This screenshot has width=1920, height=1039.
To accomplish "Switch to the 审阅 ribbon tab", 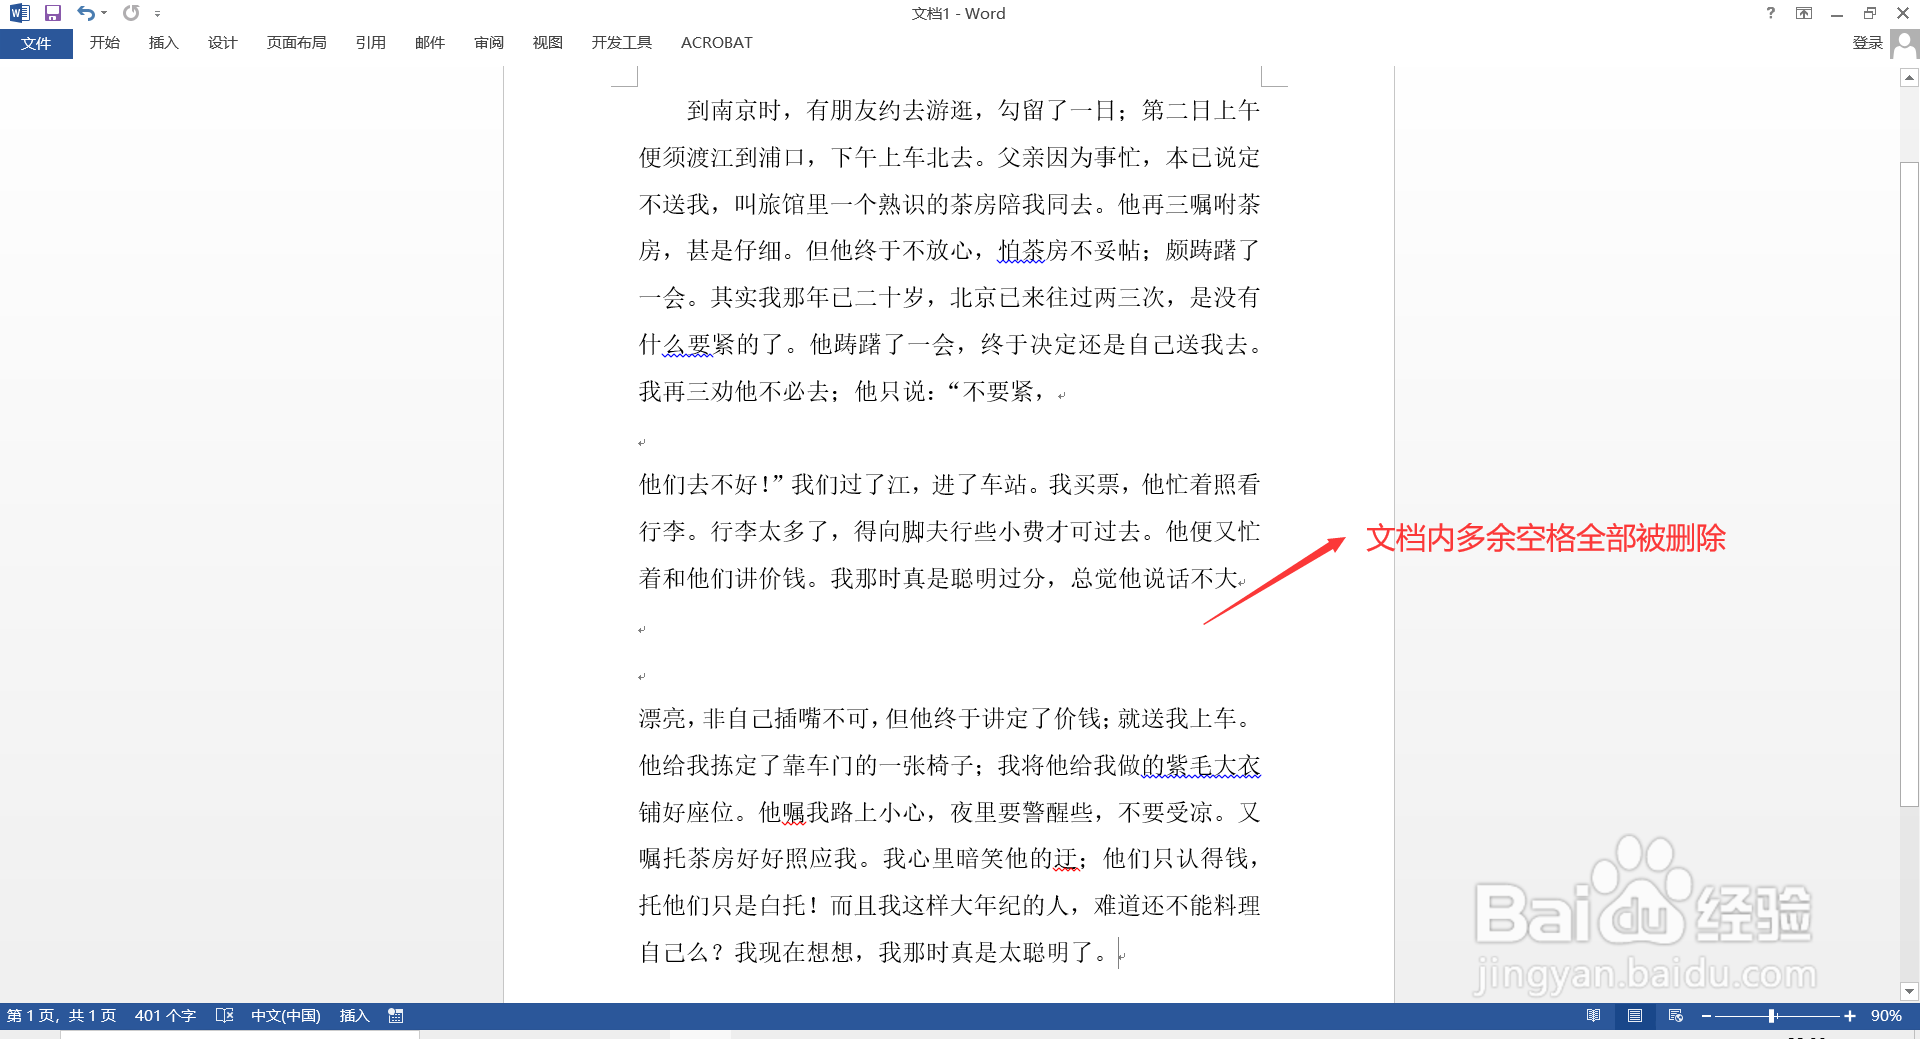I will pos(489,43).
